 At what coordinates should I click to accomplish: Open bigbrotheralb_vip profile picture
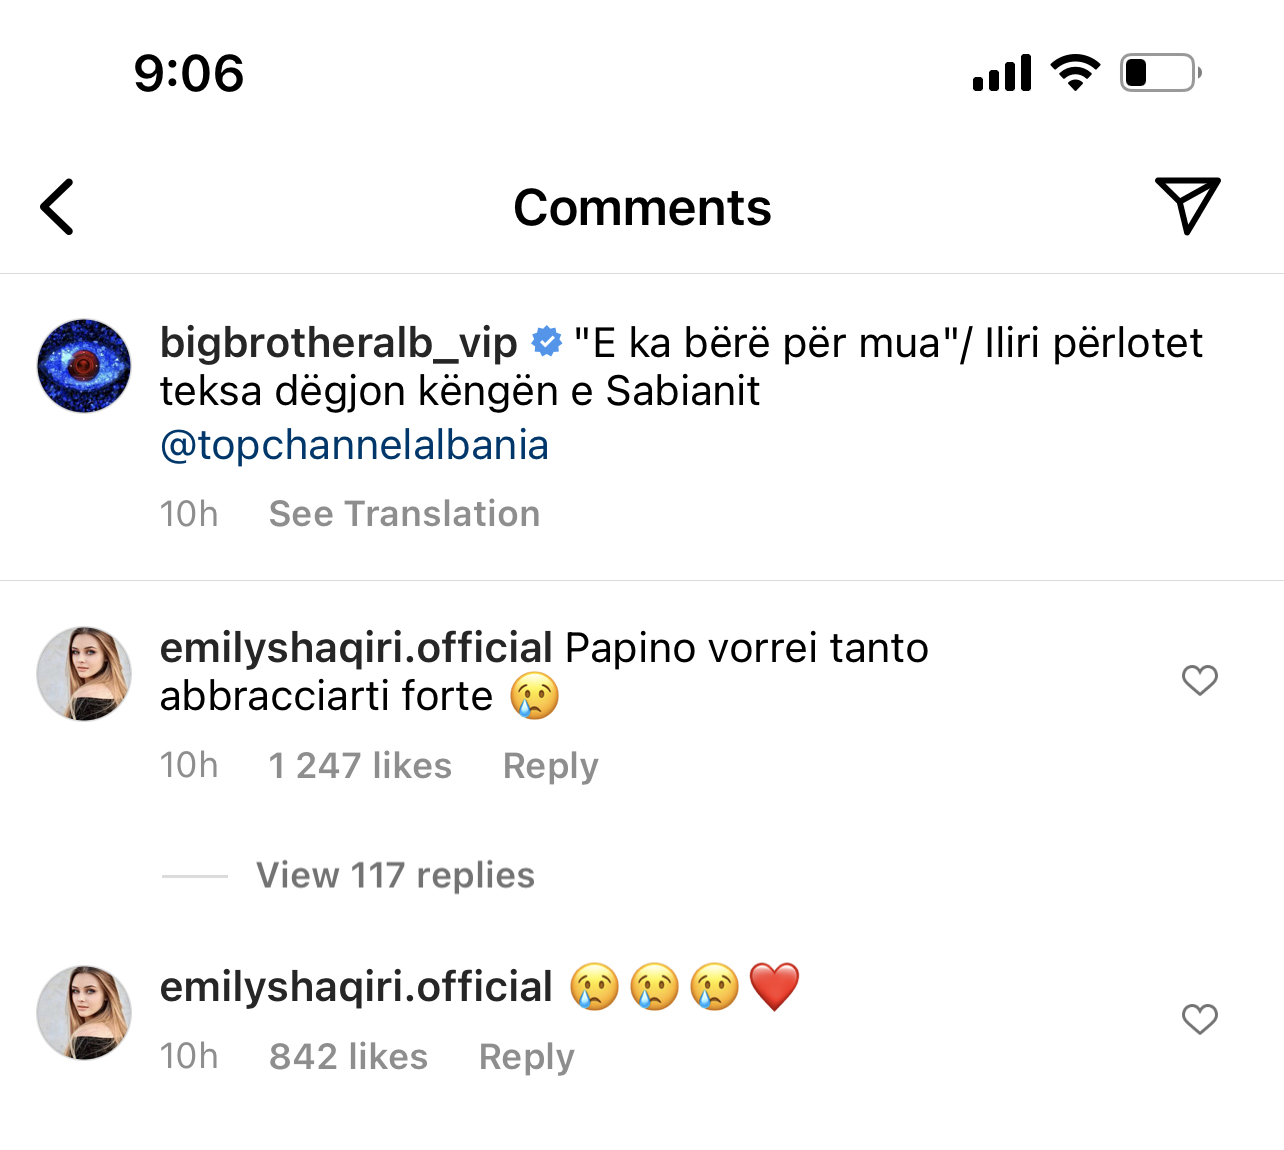pos(84,366)
